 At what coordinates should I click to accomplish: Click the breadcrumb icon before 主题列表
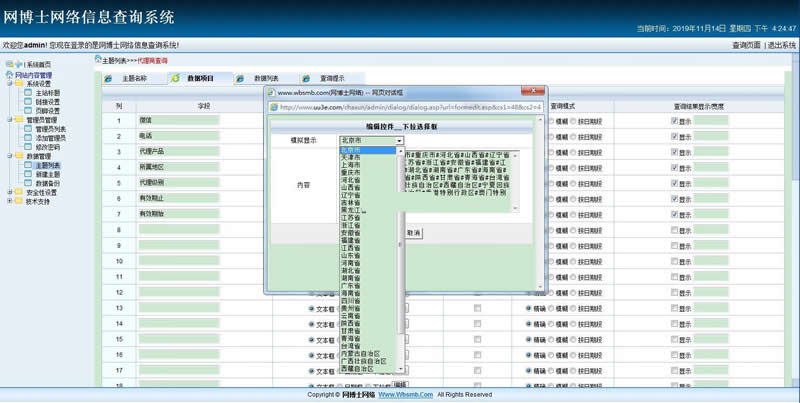click(x=98, y=60)
